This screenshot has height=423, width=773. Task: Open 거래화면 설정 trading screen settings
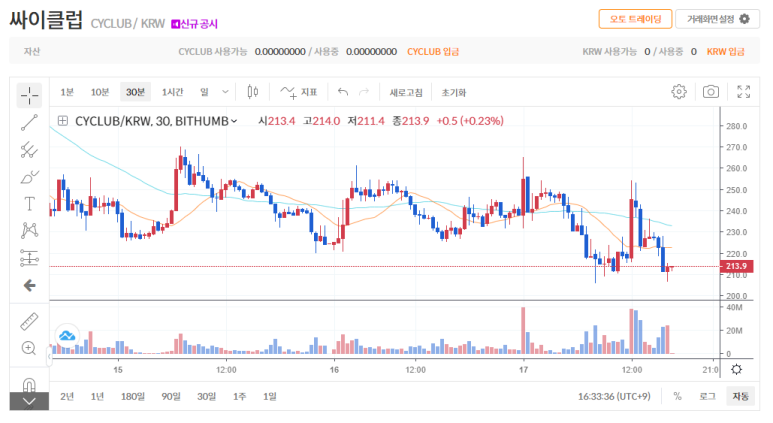[718, 19]
